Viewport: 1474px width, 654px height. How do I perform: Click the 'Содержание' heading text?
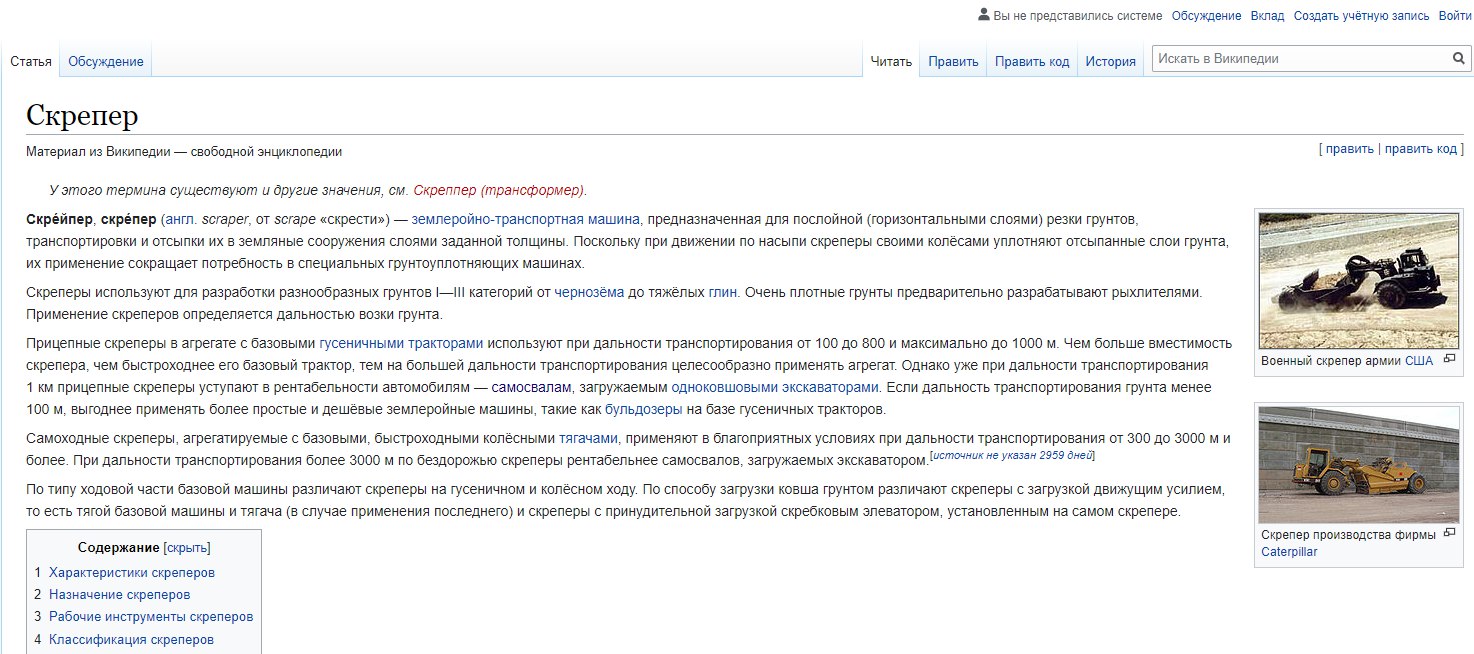click(x=118, y=548)
